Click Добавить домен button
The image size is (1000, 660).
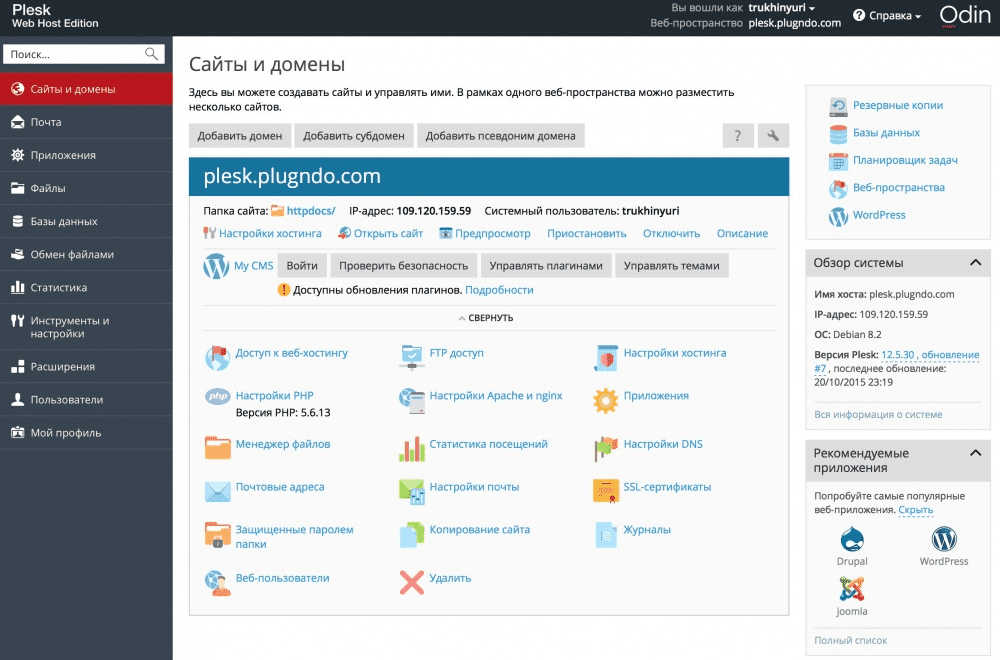240,136
